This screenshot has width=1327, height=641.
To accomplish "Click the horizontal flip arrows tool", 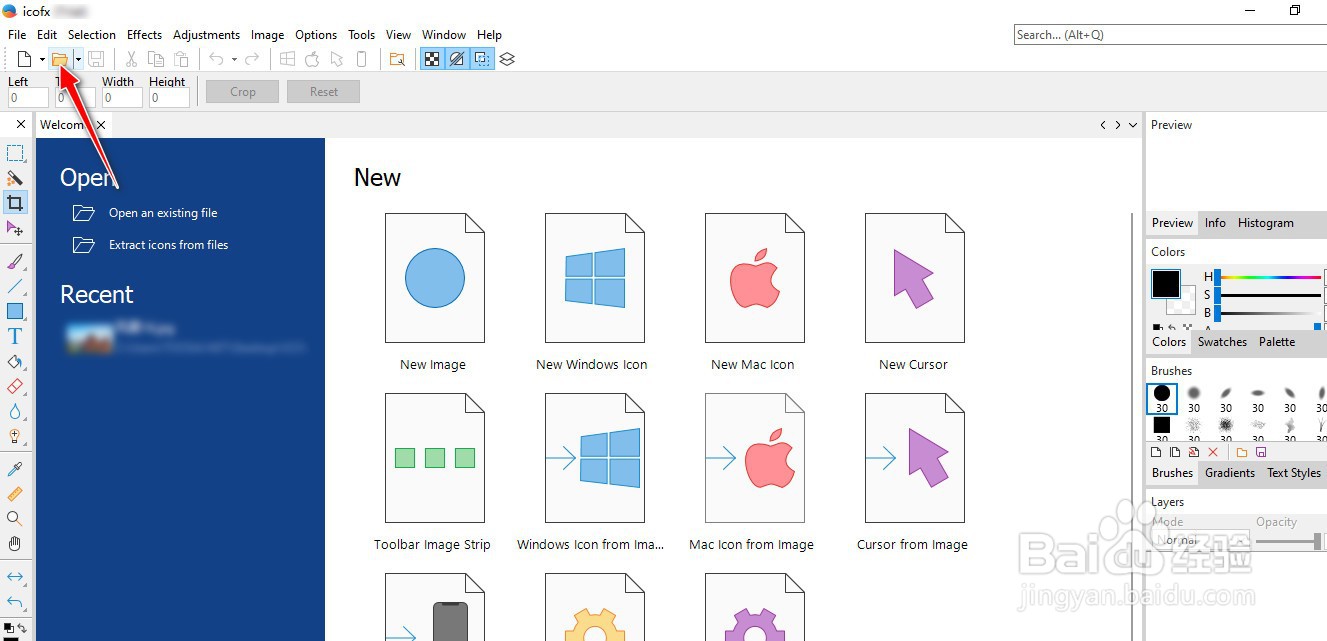I will (x=15, y=577).
